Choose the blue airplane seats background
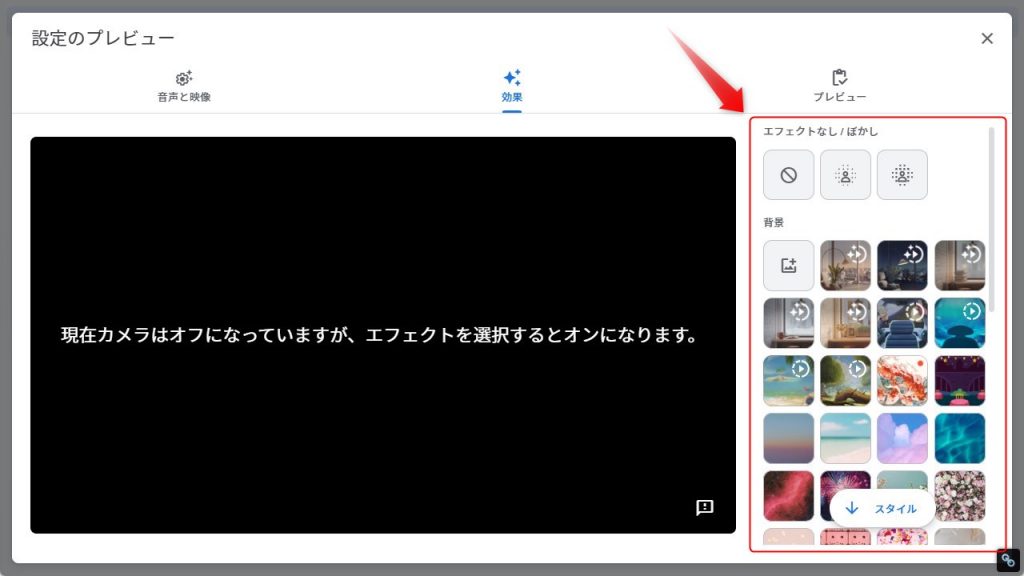1024x576 pixels. 902,323
